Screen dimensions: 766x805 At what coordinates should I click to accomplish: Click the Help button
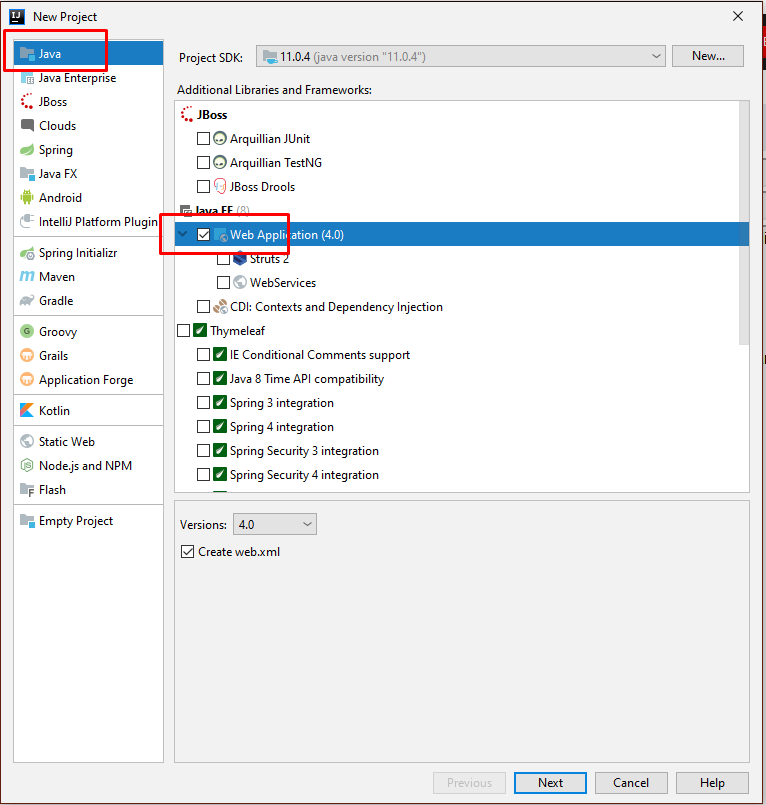tap(712, 782)
